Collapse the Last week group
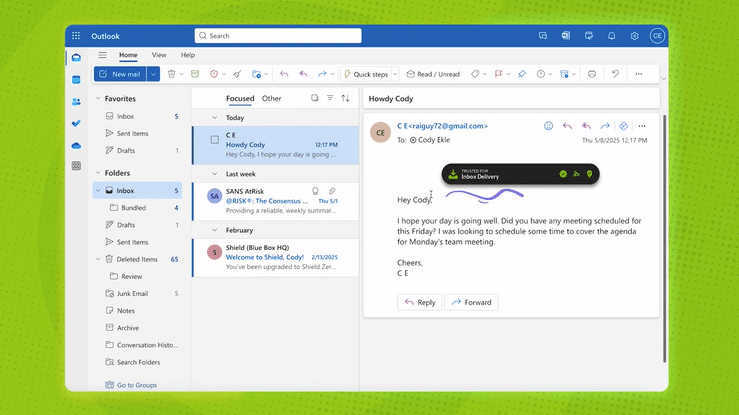This screenshot has width=739, height=415. [214, 174]
